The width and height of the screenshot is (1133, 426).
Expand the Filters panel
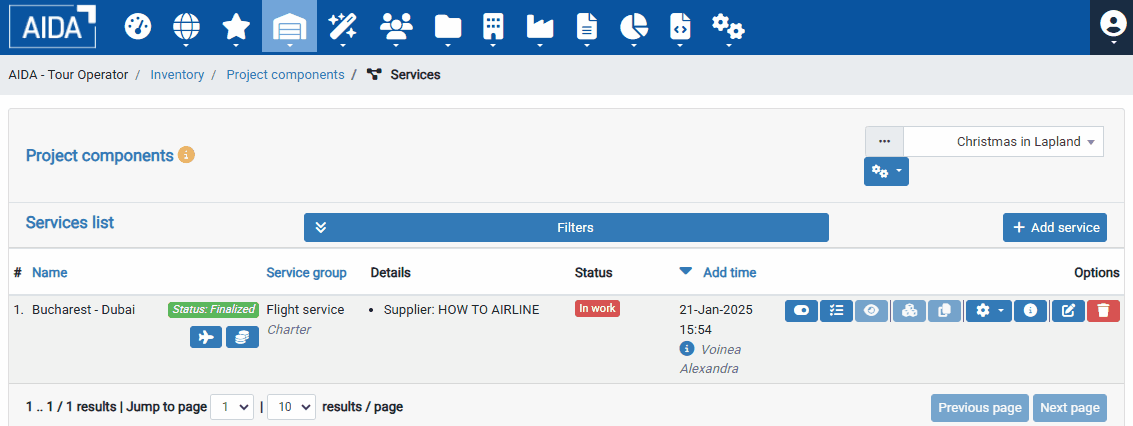pos(566,227)
